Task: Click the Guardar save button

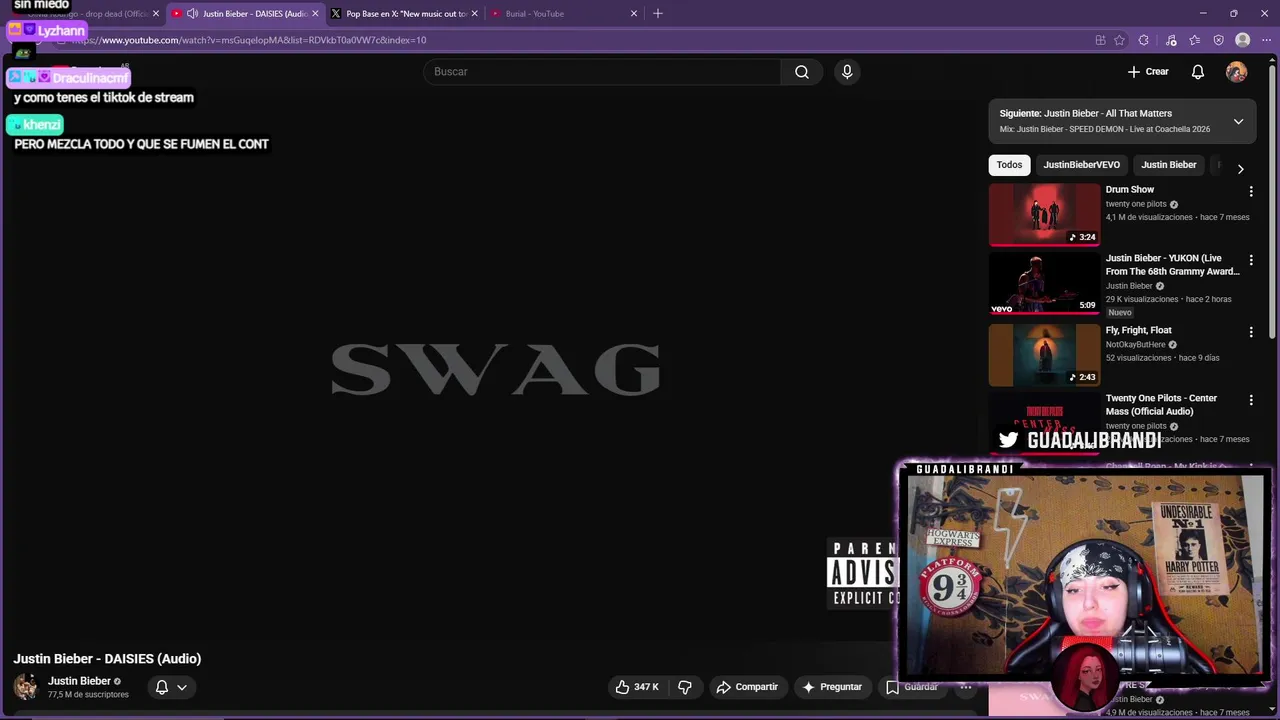Action: point(912,687)
